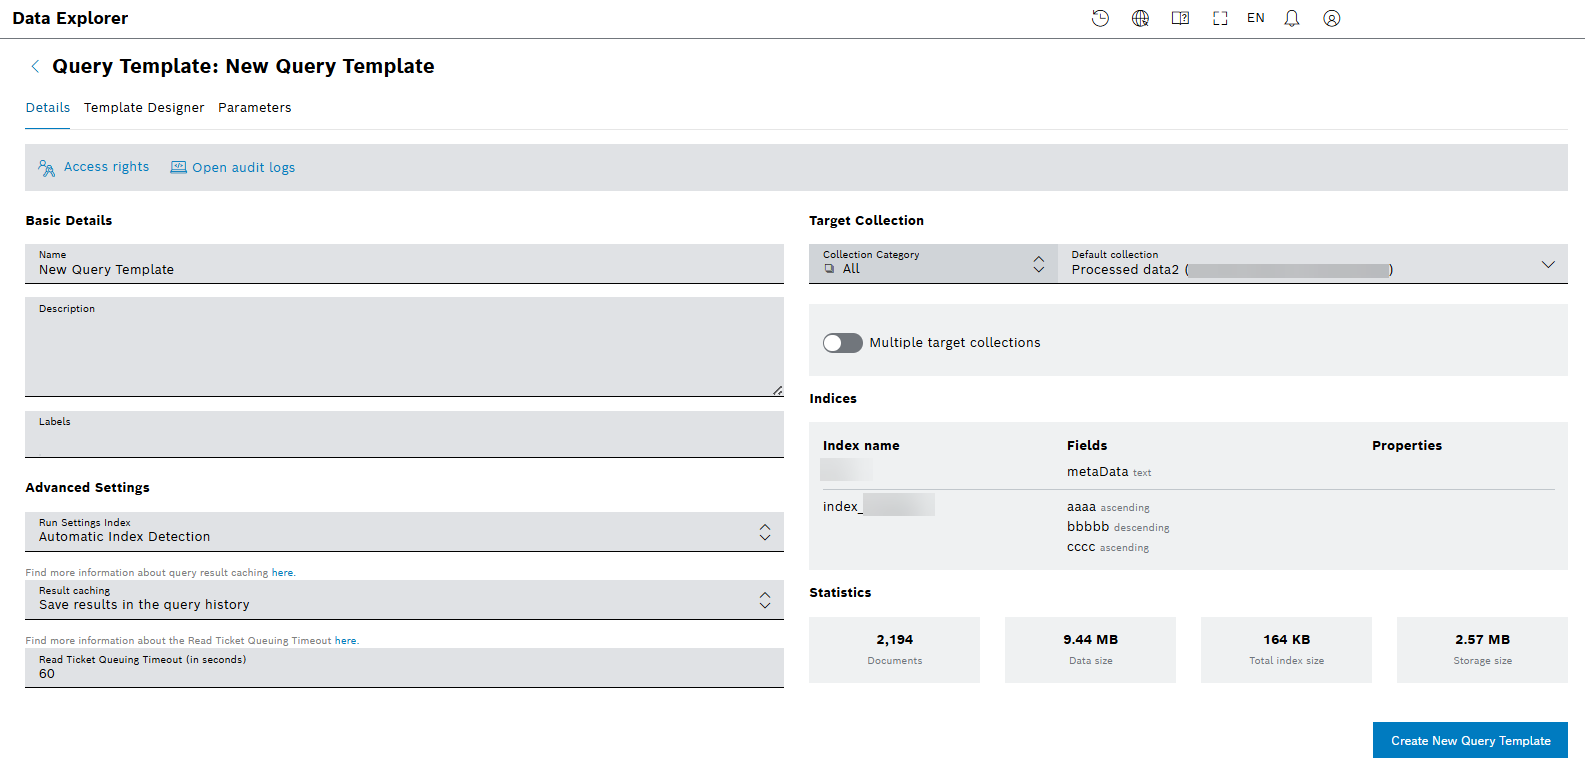Open the history clock icon in header
Image resolution: width=1585 pixels, height=770 pixels.
tap(1100, 18)
